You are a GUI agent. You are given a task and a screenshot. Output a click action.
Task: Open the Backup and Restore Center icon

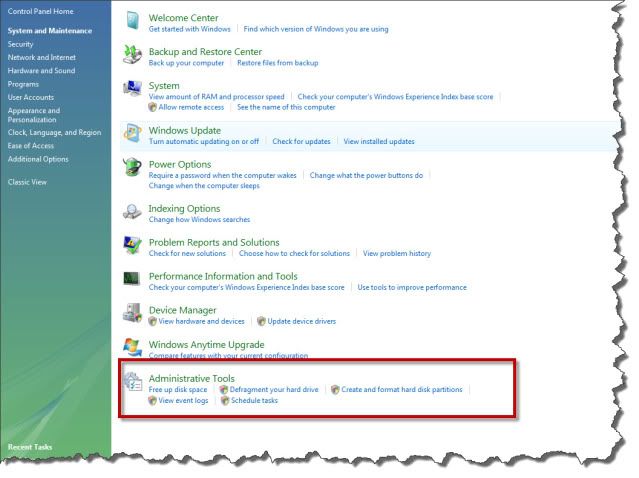click(x=132, y=55)
